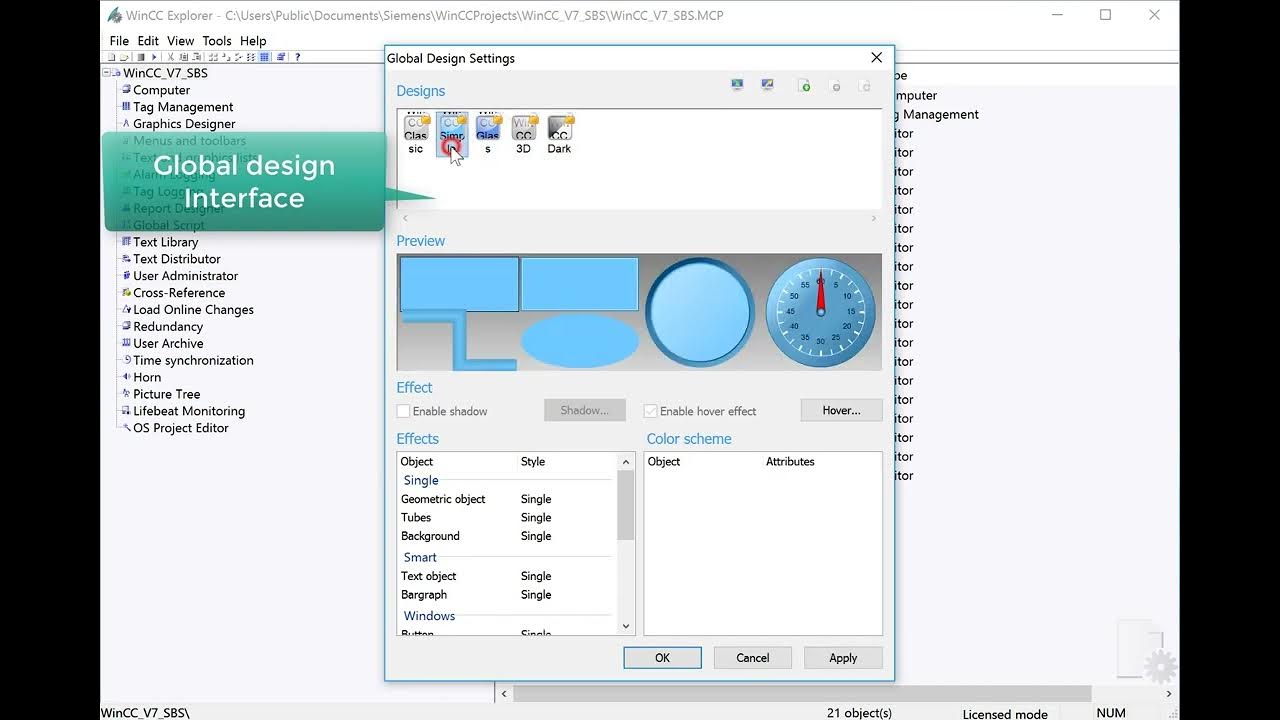
Task: Select Load Online Changes in the tree
Action: [193, 310]
